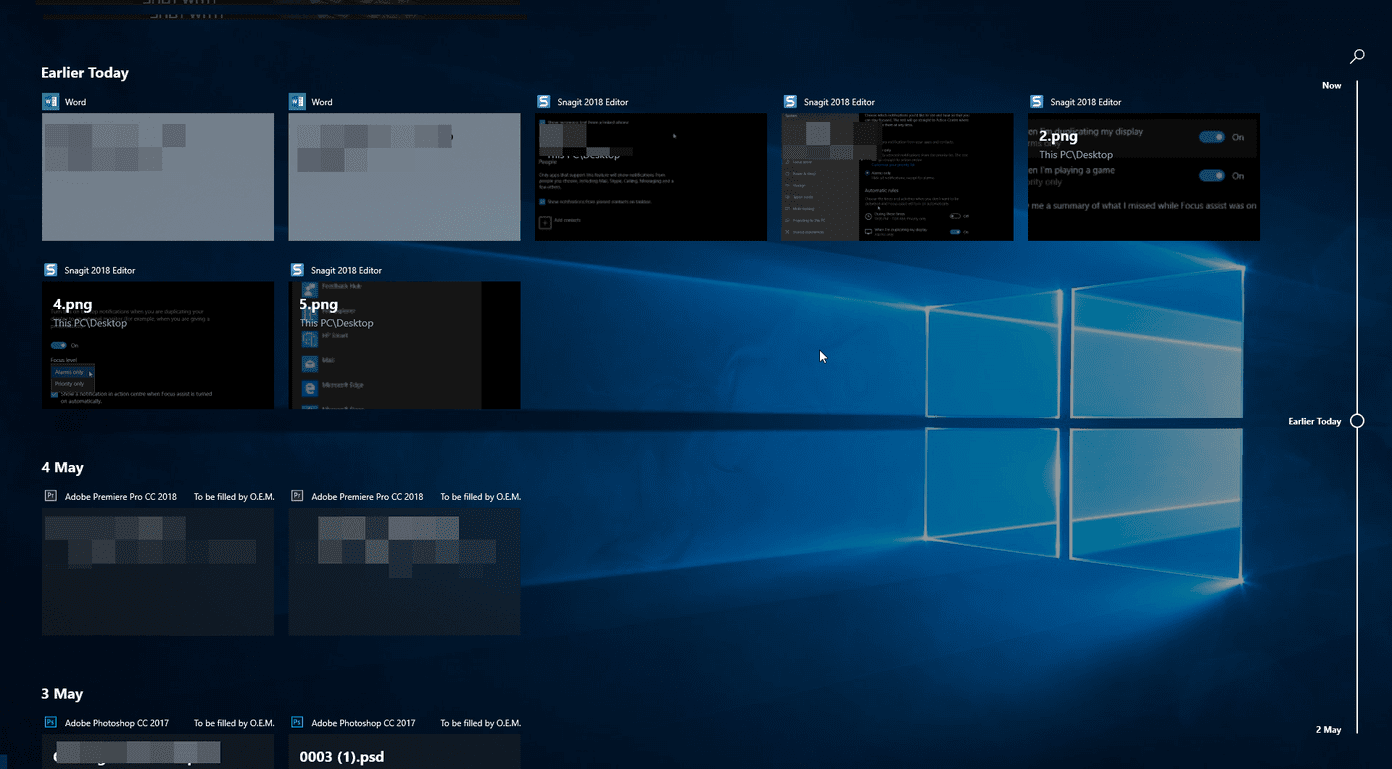This screenshot has width=1392, height=769.
Task: Click second Word activity's app icon
Action: [297, 102]
